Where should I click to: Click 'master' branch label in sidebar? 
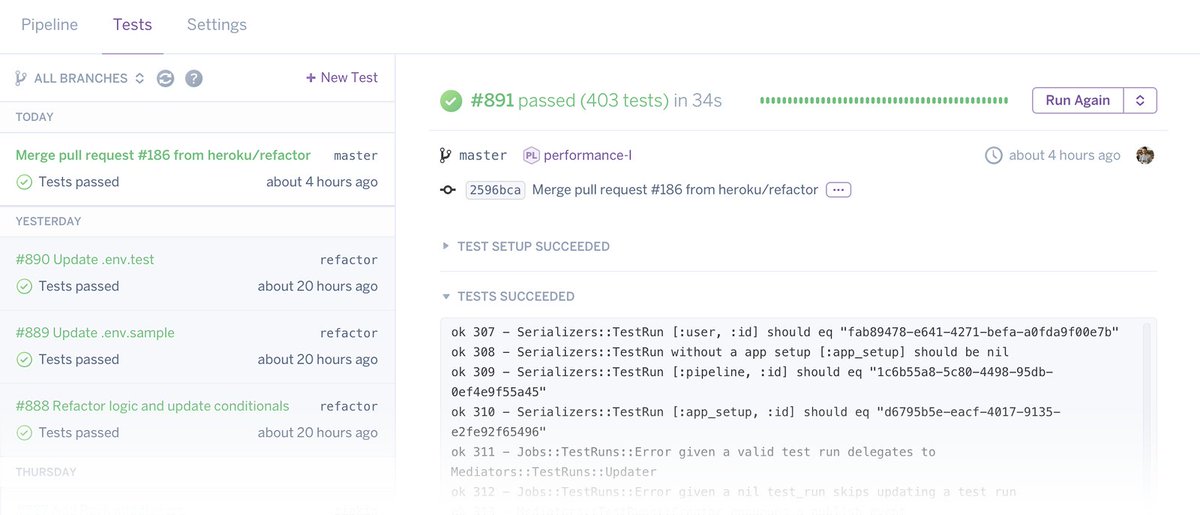355,156
